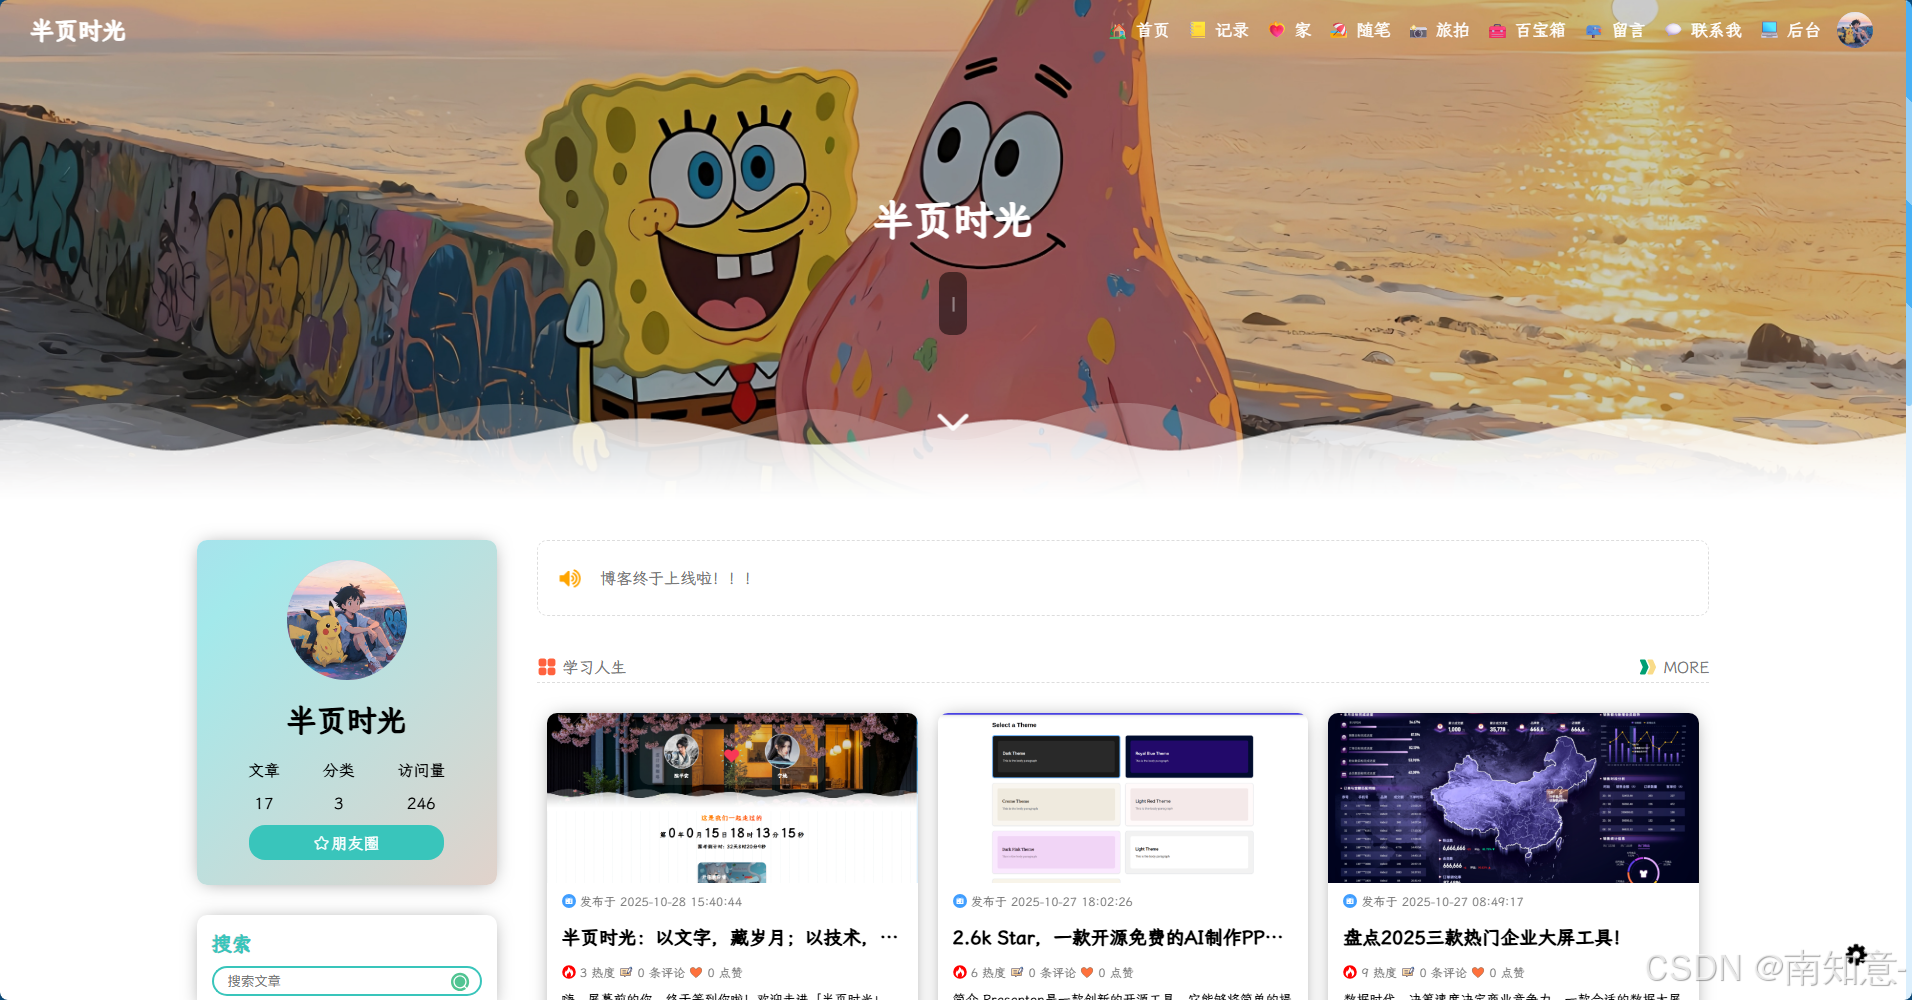The image size is (1912, 1000).
Task: Click the 学习人生 section grid icon
Action: tap(547, 667)
